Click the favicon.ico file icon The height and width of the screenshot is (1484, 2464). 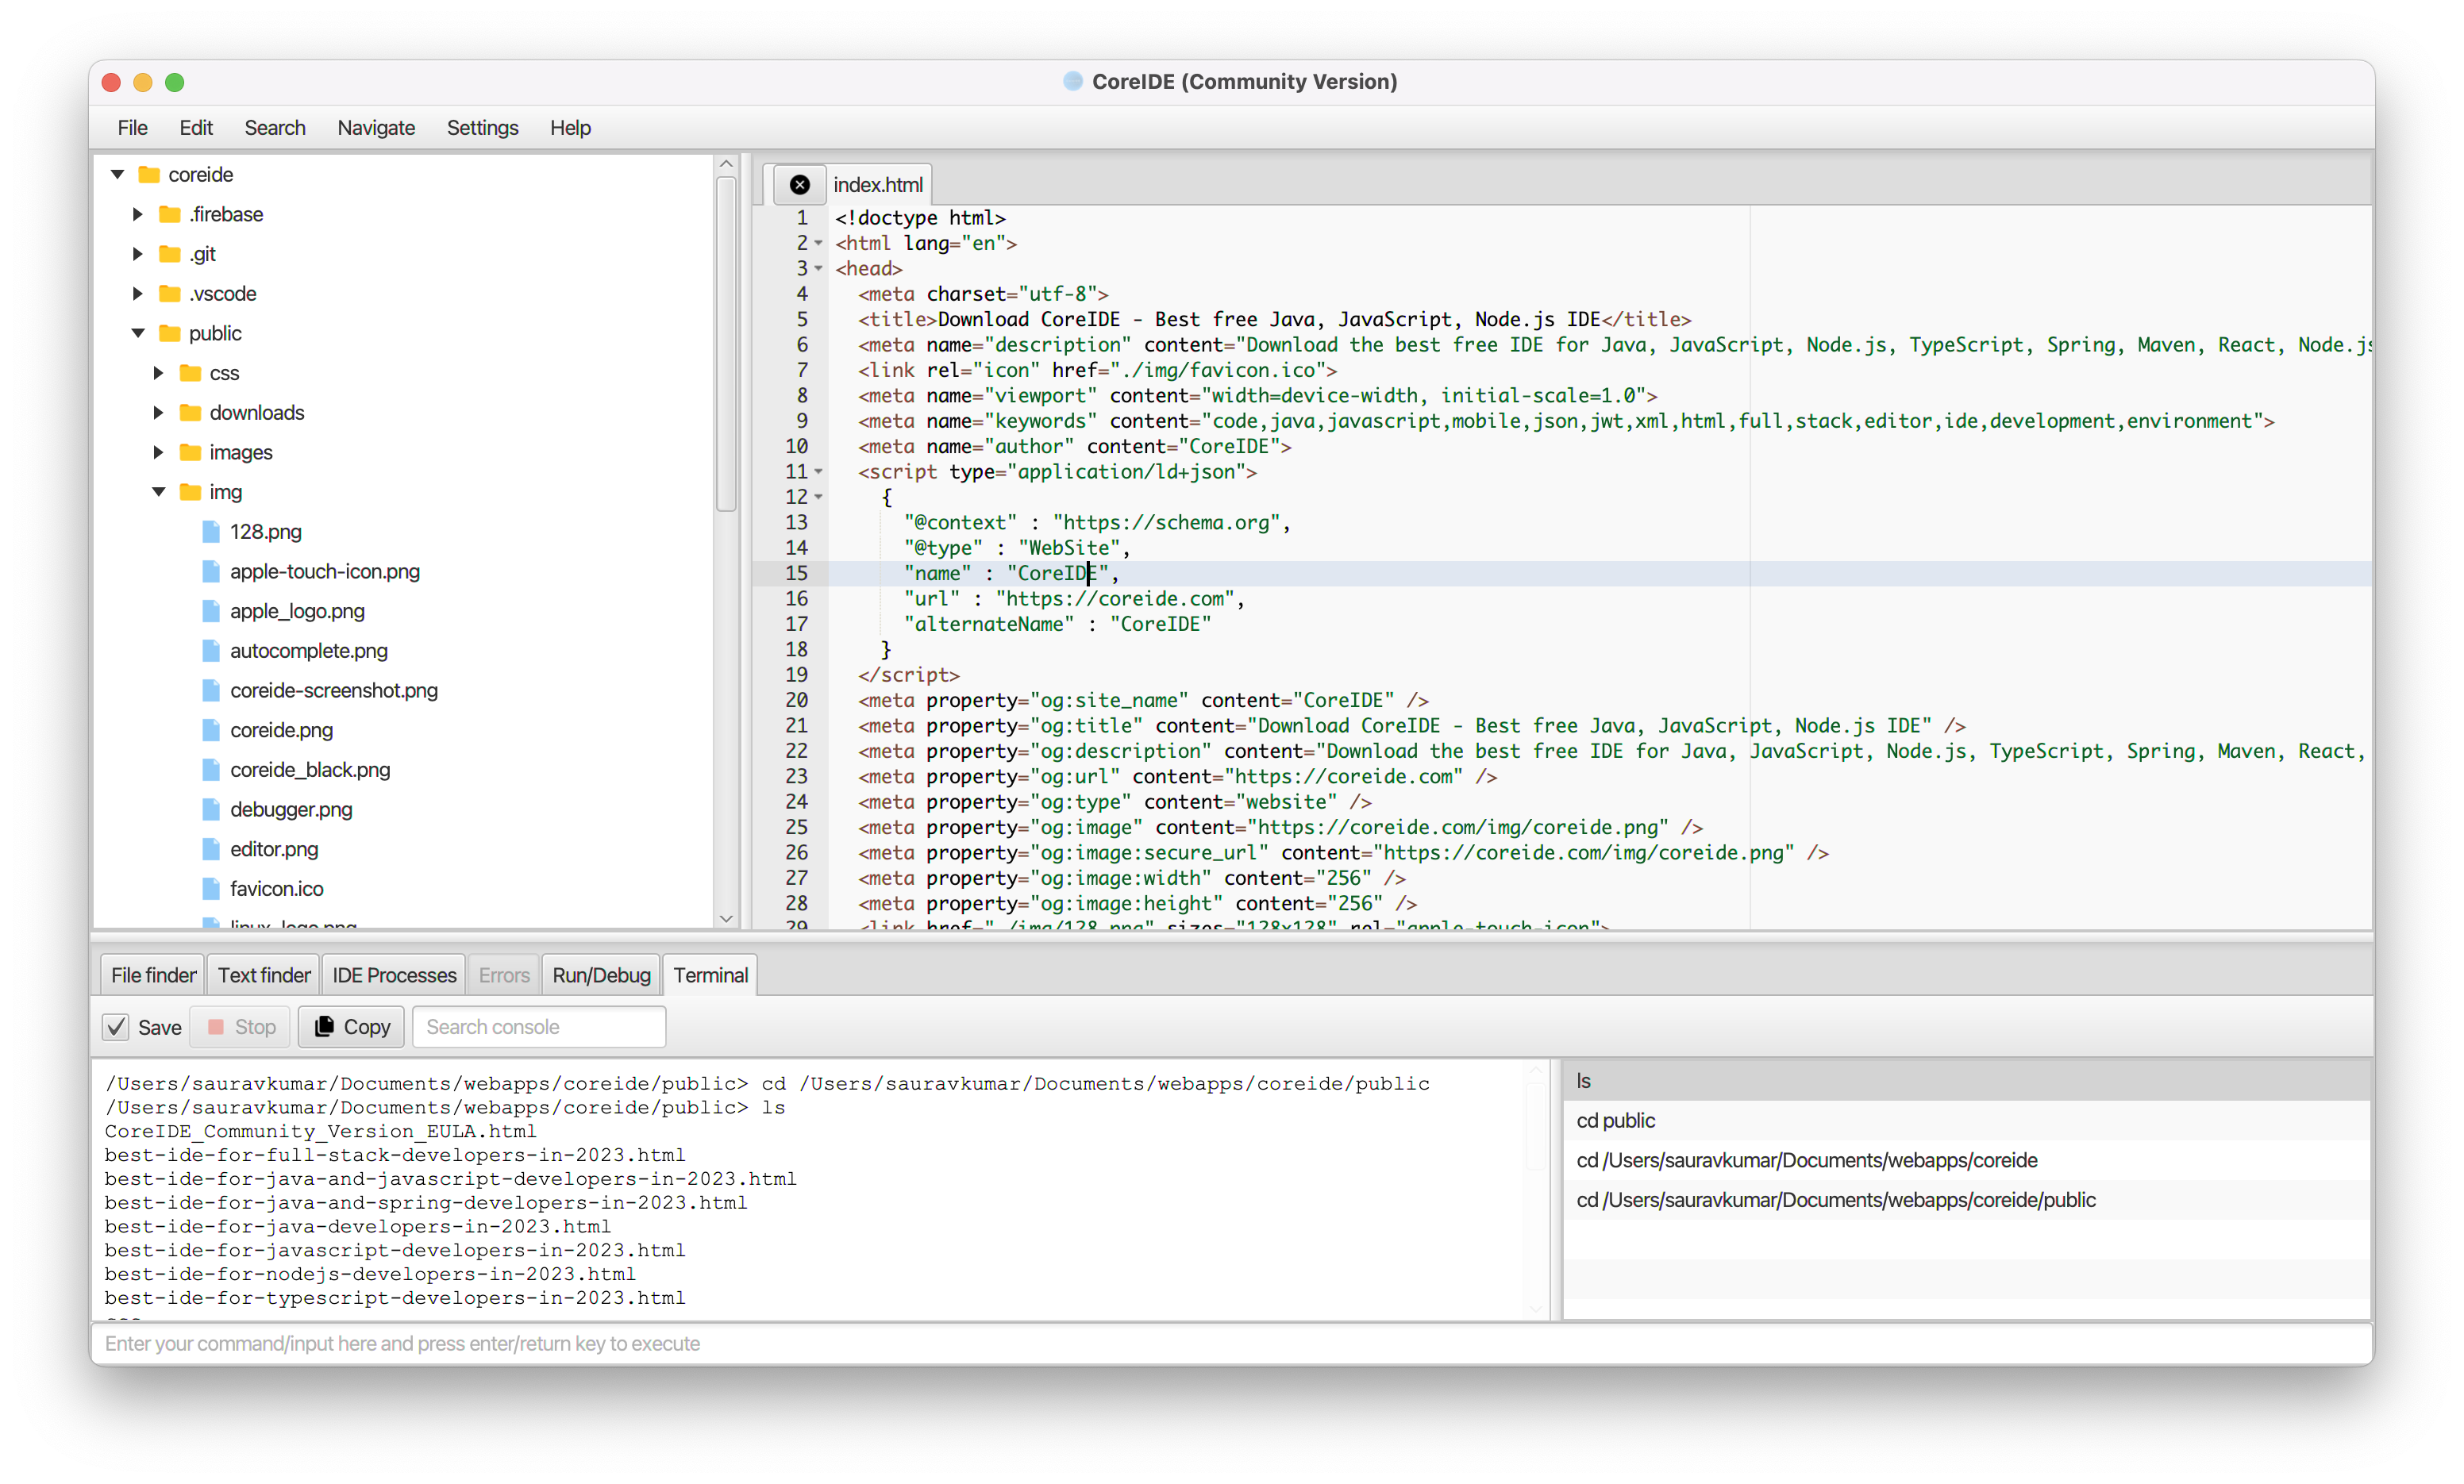click(211, 888)
